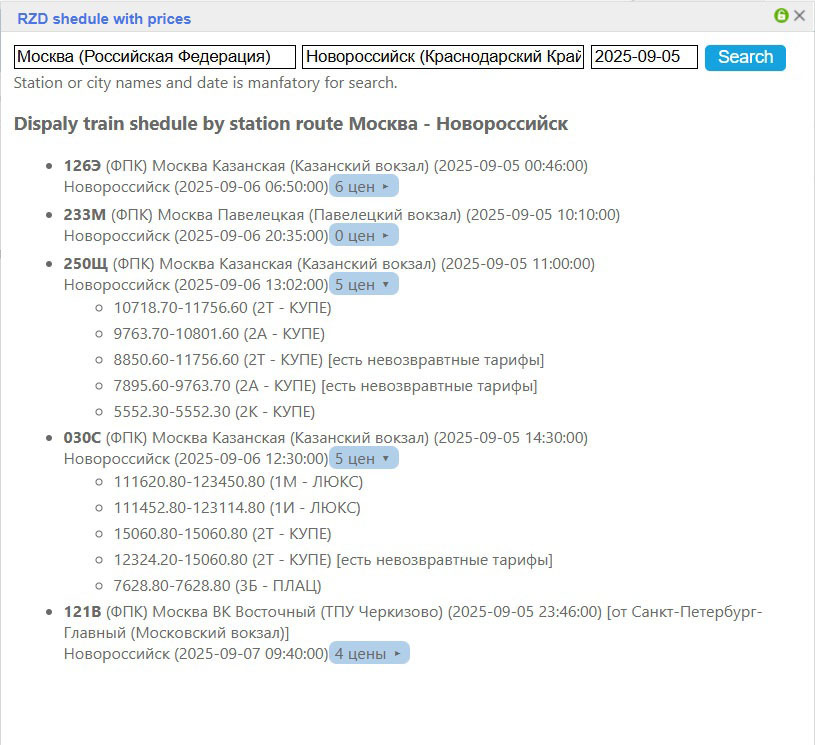Click arrival Новороссийск (2025-09-06 13:02:00)

click(x=196, y=284)
